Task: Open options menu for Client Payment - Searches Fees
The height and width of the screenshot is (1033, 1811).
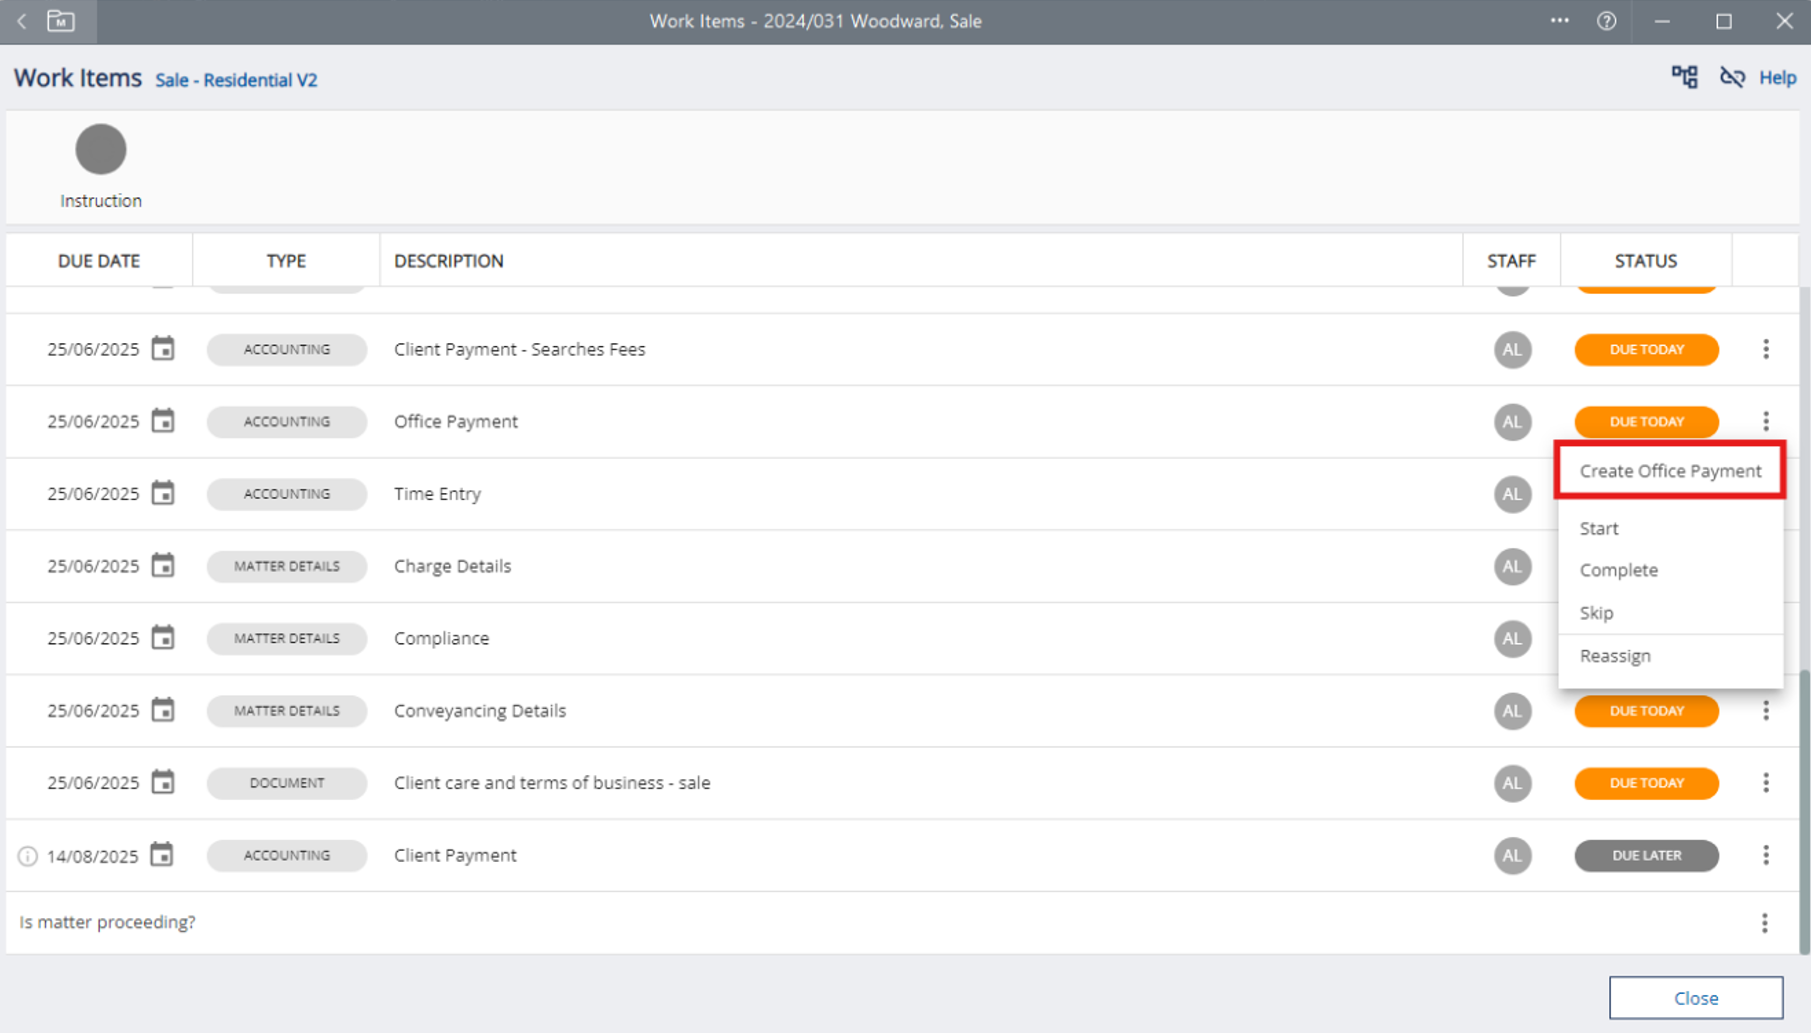Action: coord(1765,349)
